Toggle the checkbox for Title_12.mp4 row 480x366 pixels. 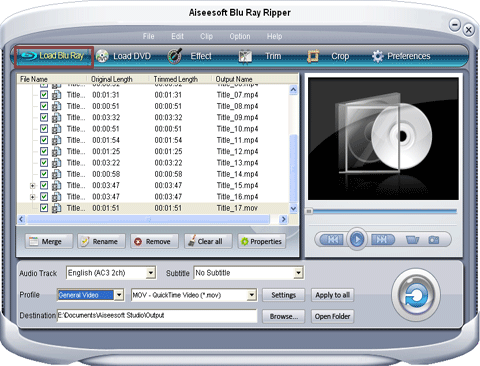(44, 151)
